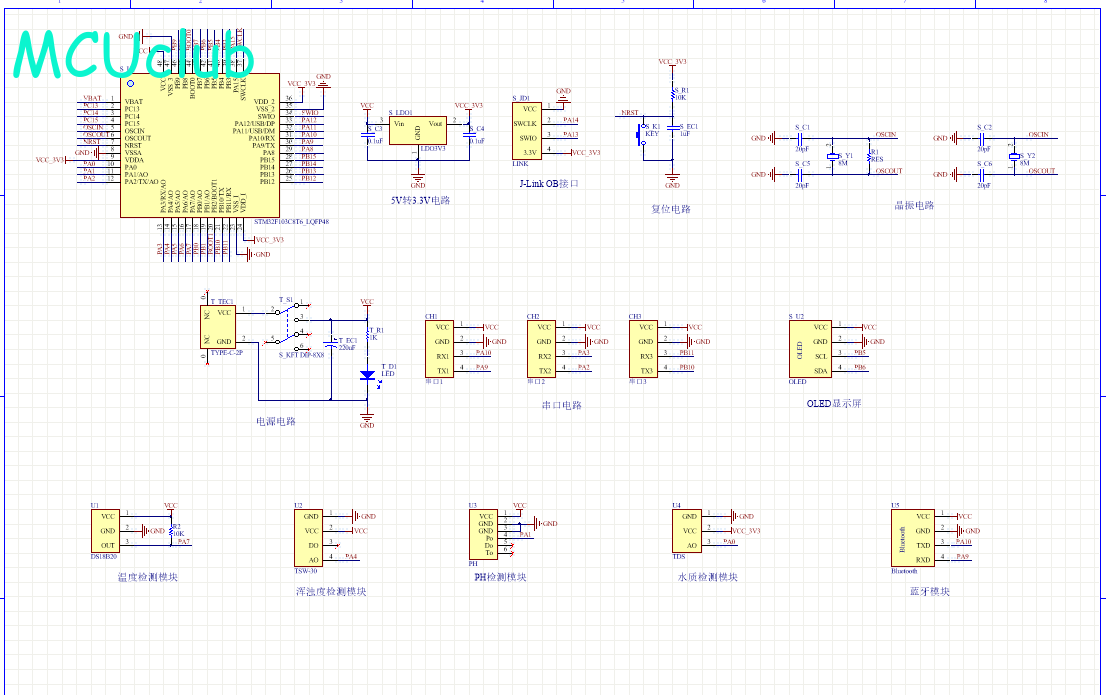Image resolution: width=1106 pixels, height=695 pixels.
Task: Click the T_S1 DIP power switch
Action: click(287, 327)
